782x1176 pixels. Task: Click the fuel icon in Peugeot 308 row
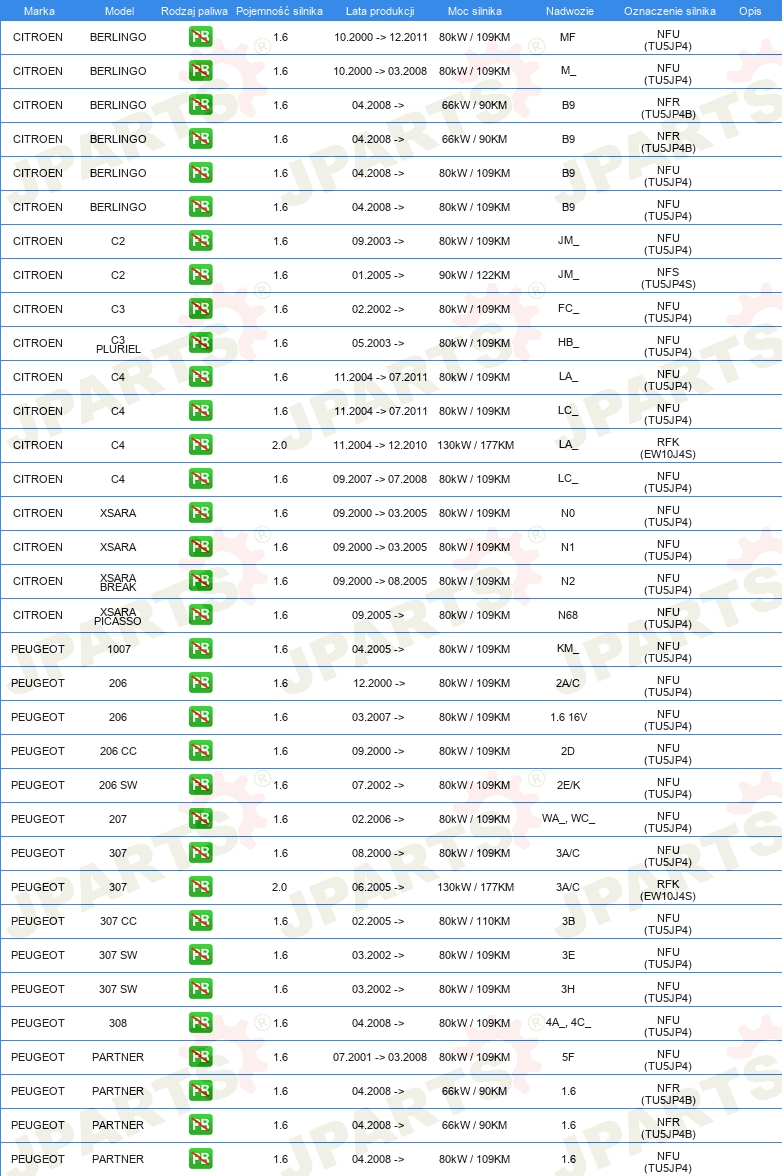200,1022
